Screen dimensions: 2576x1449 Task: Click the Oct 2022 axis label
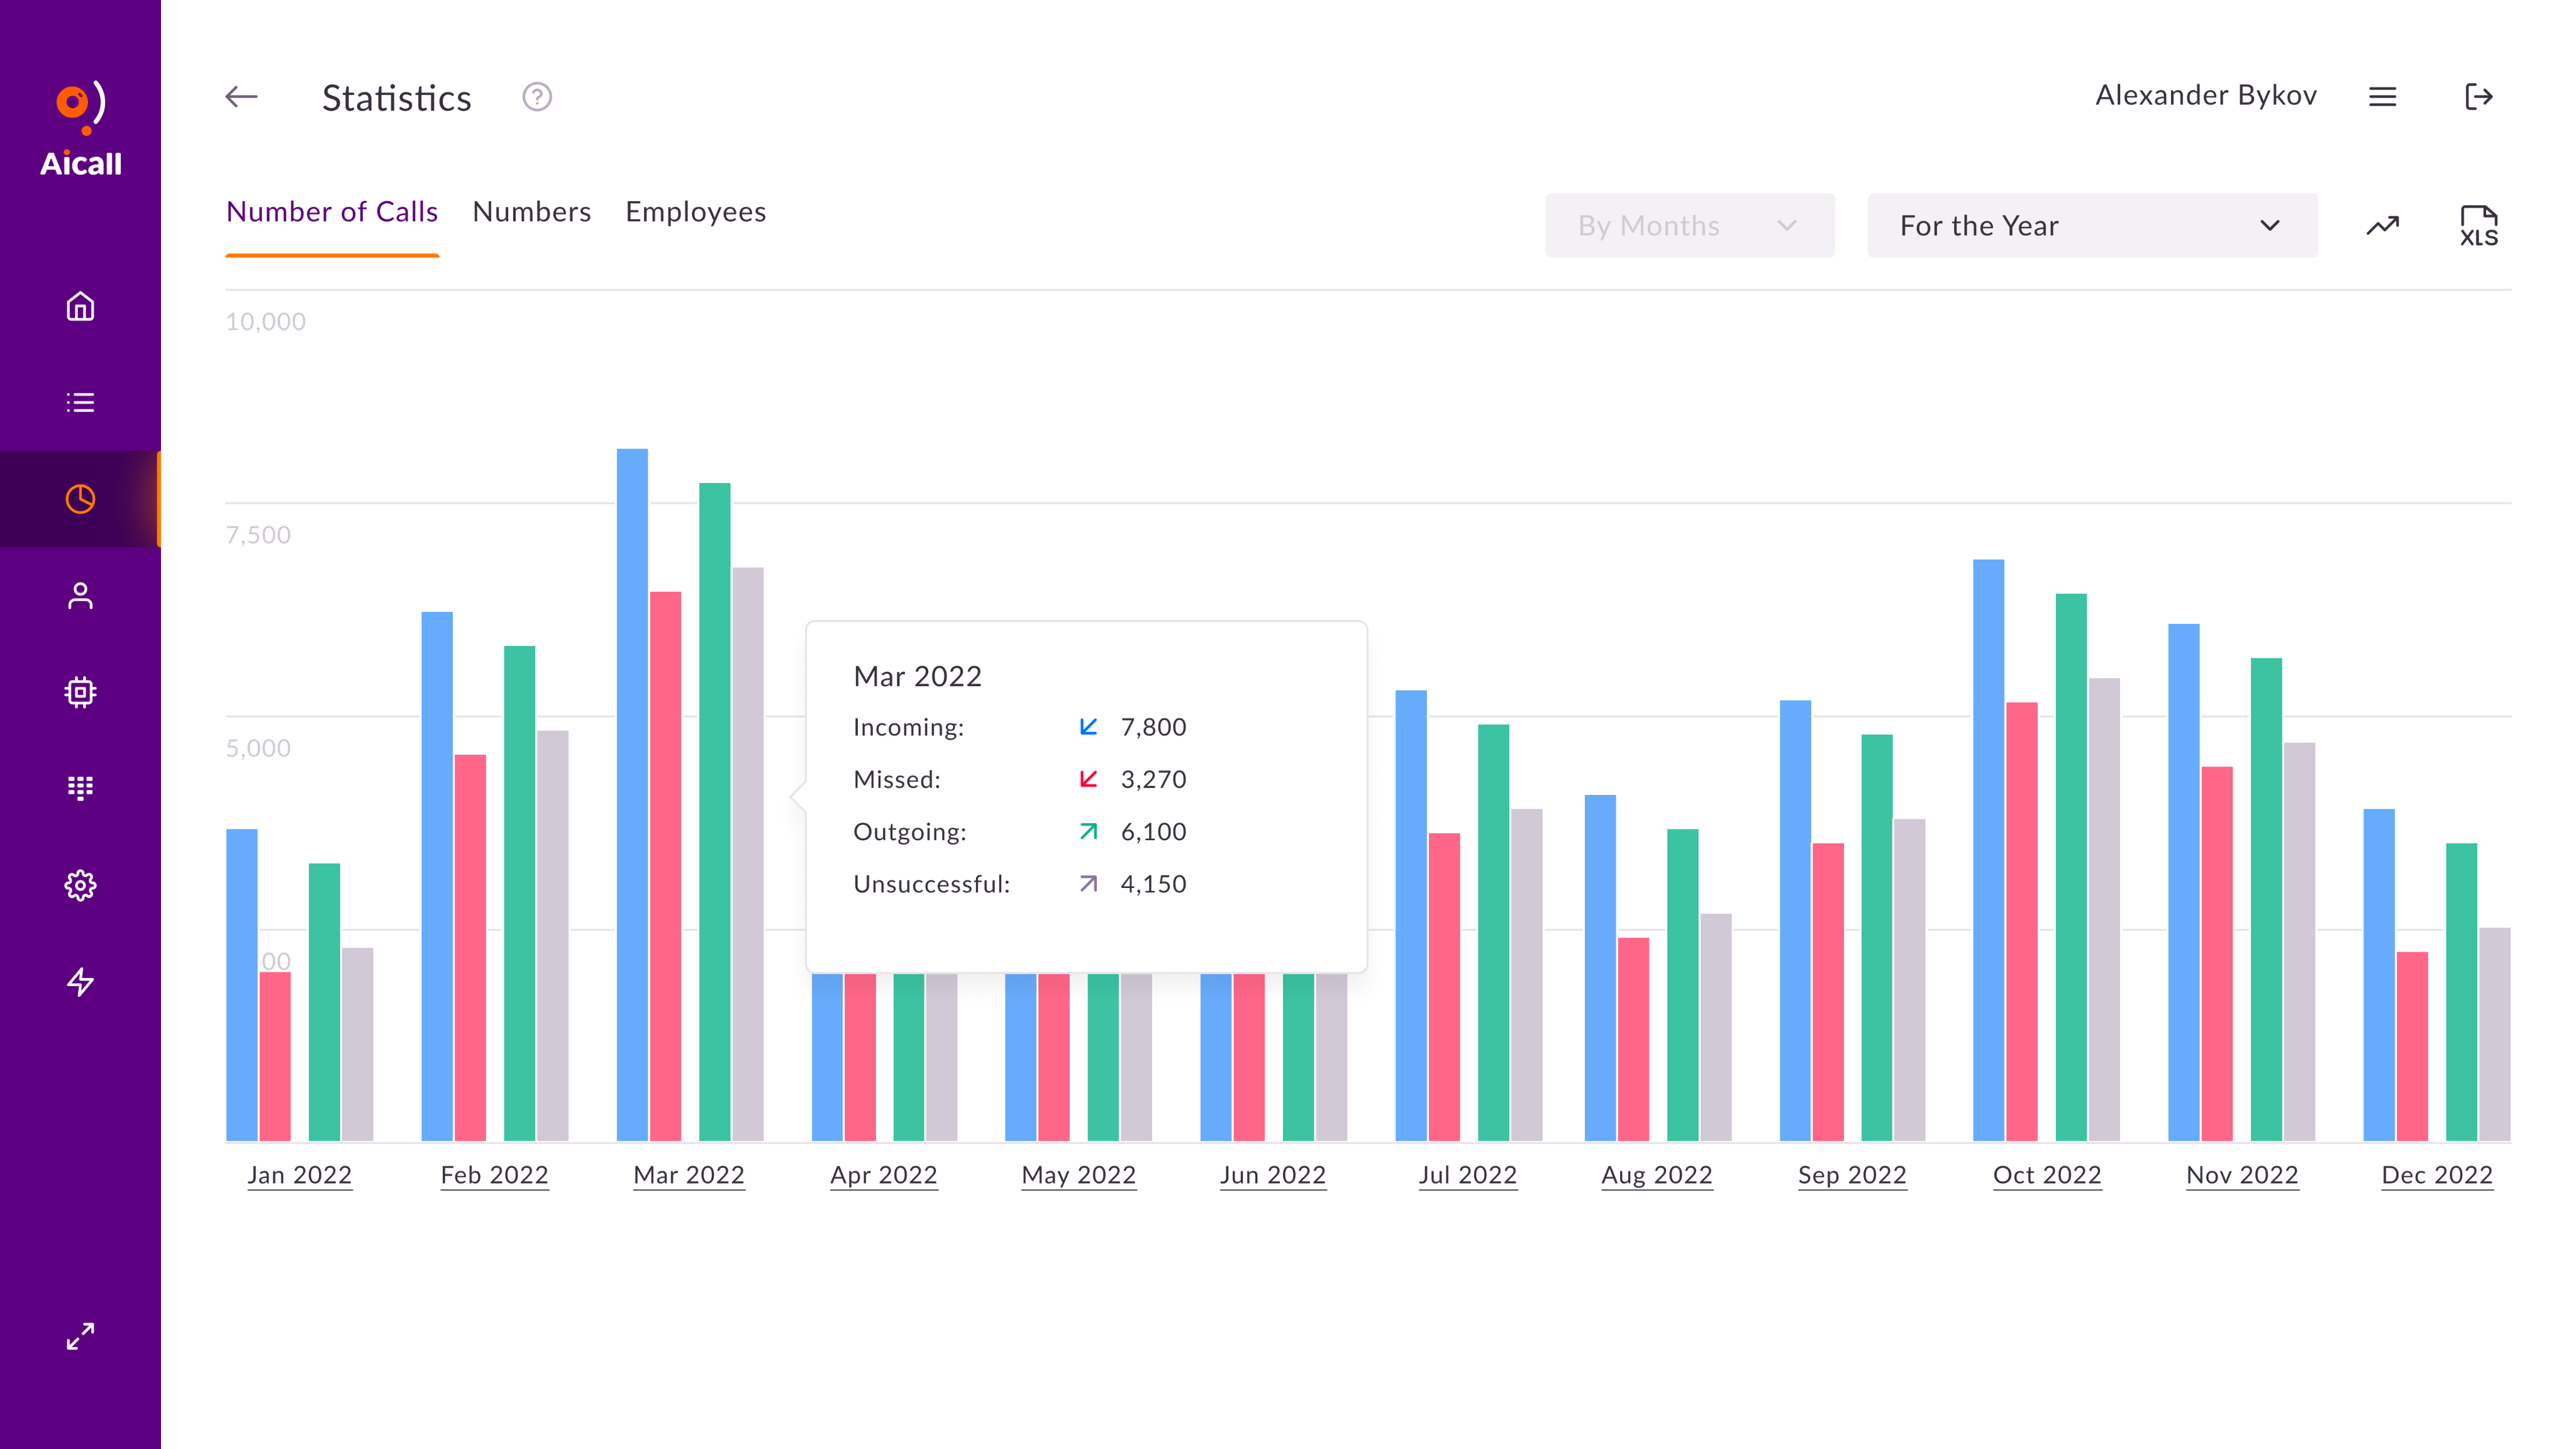point(2046,1175)
